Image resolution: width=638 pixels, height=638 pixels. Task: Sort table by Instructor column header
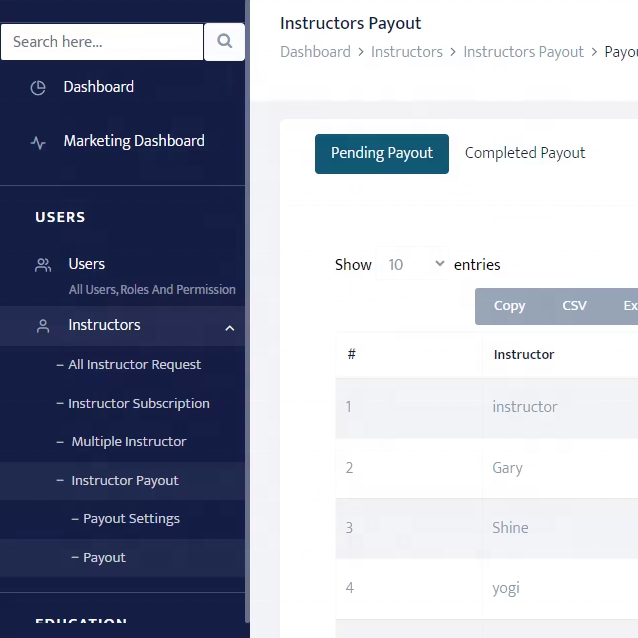[524, 354]
